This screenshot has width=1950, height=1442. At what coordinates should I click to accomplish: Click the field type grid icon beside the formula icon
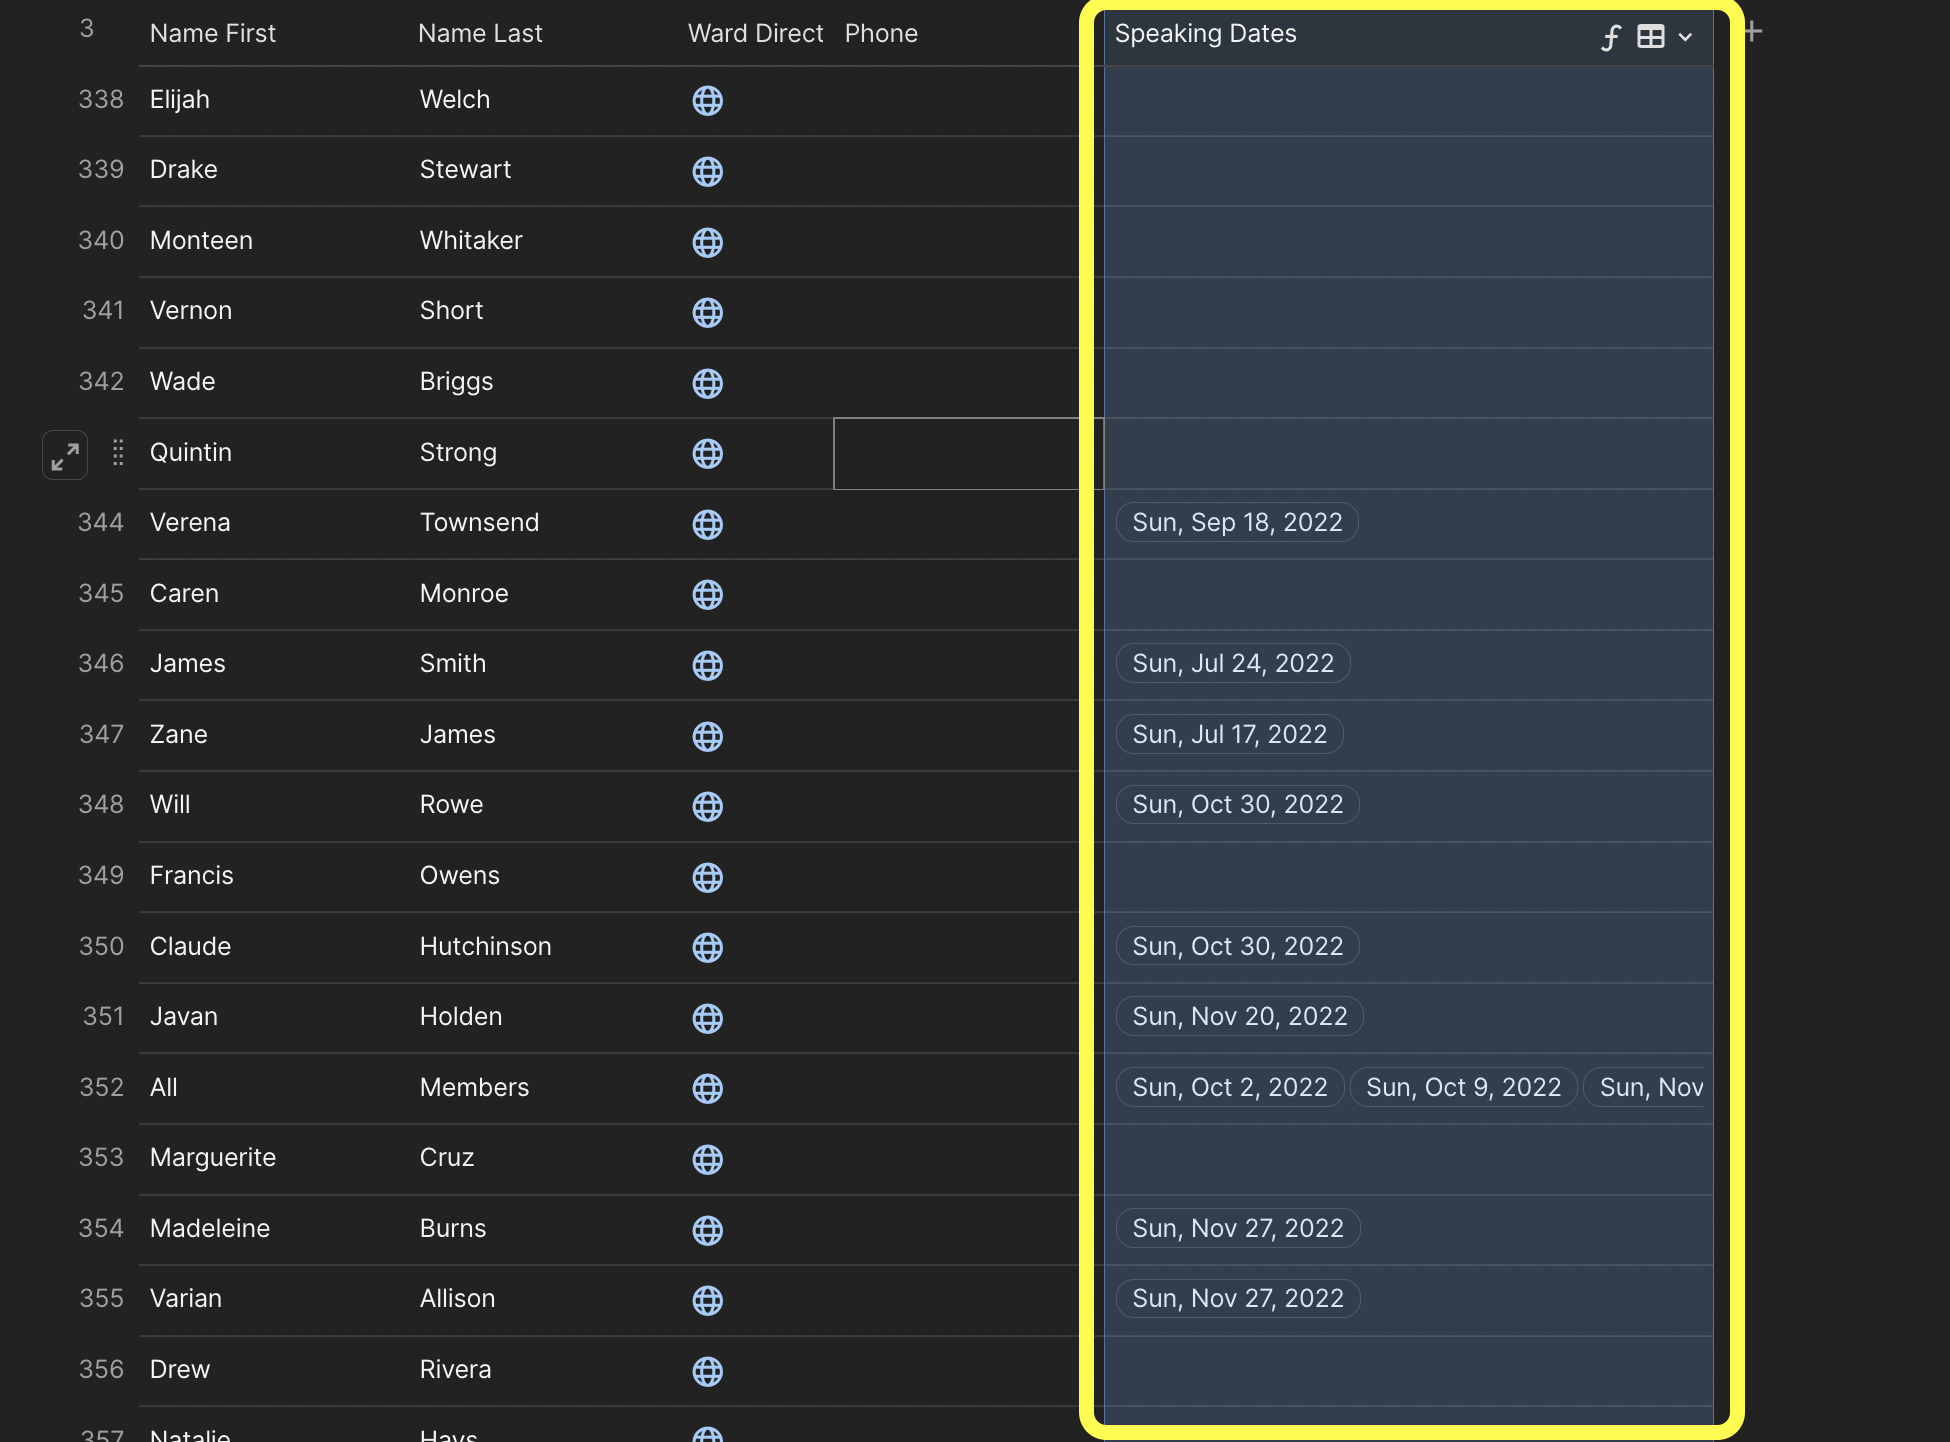pyautogui.click(x=1650, y=36)
